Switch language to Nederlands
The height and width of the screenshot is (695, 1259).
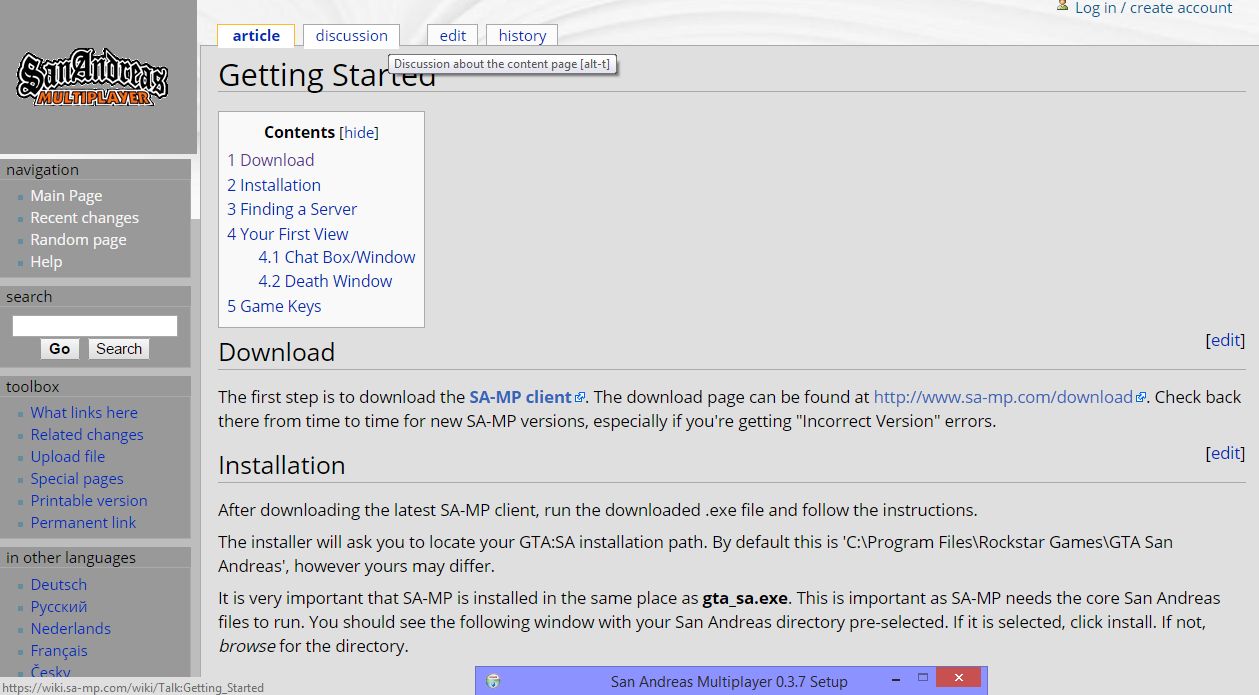coord(70,629)
